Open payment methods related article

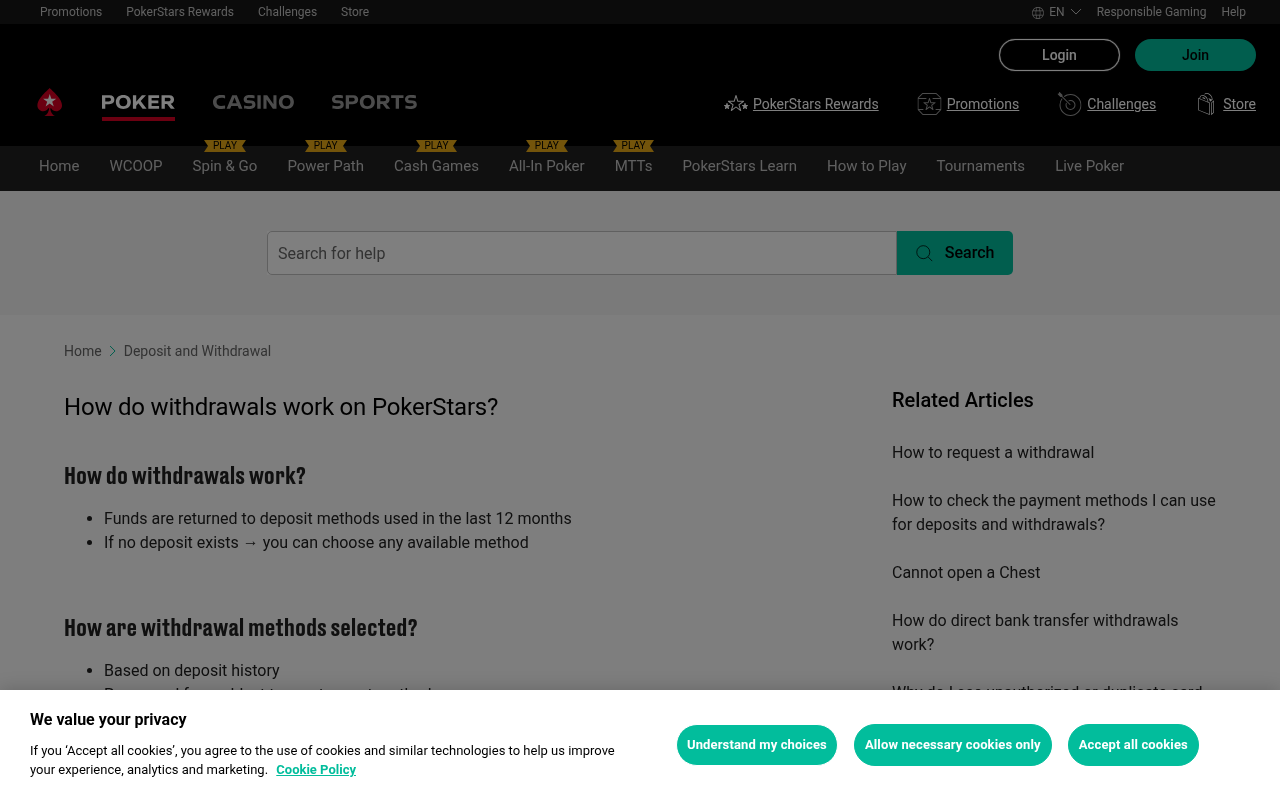pos(1054,512)
